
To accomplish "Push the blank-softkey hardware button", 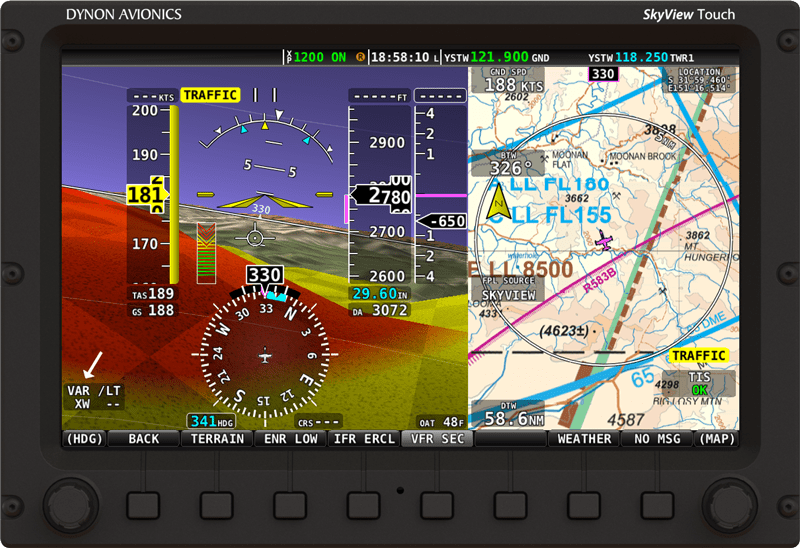I will tap(511, 506).
